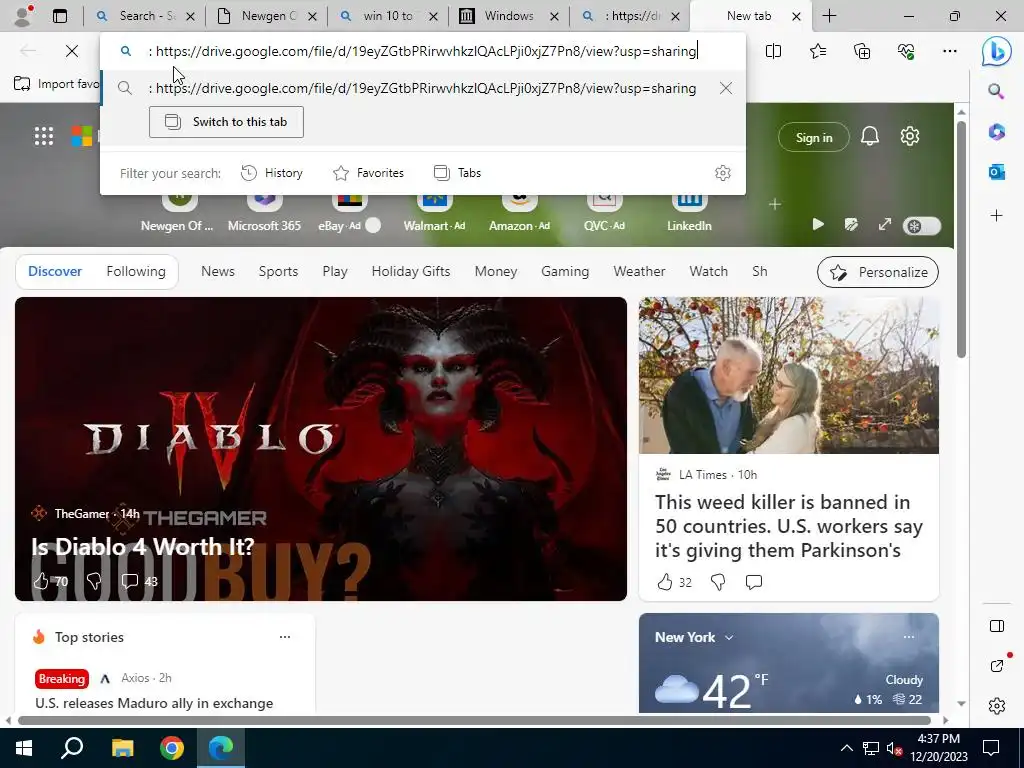
Task: Open the Weather category
Action: (639, 272)
